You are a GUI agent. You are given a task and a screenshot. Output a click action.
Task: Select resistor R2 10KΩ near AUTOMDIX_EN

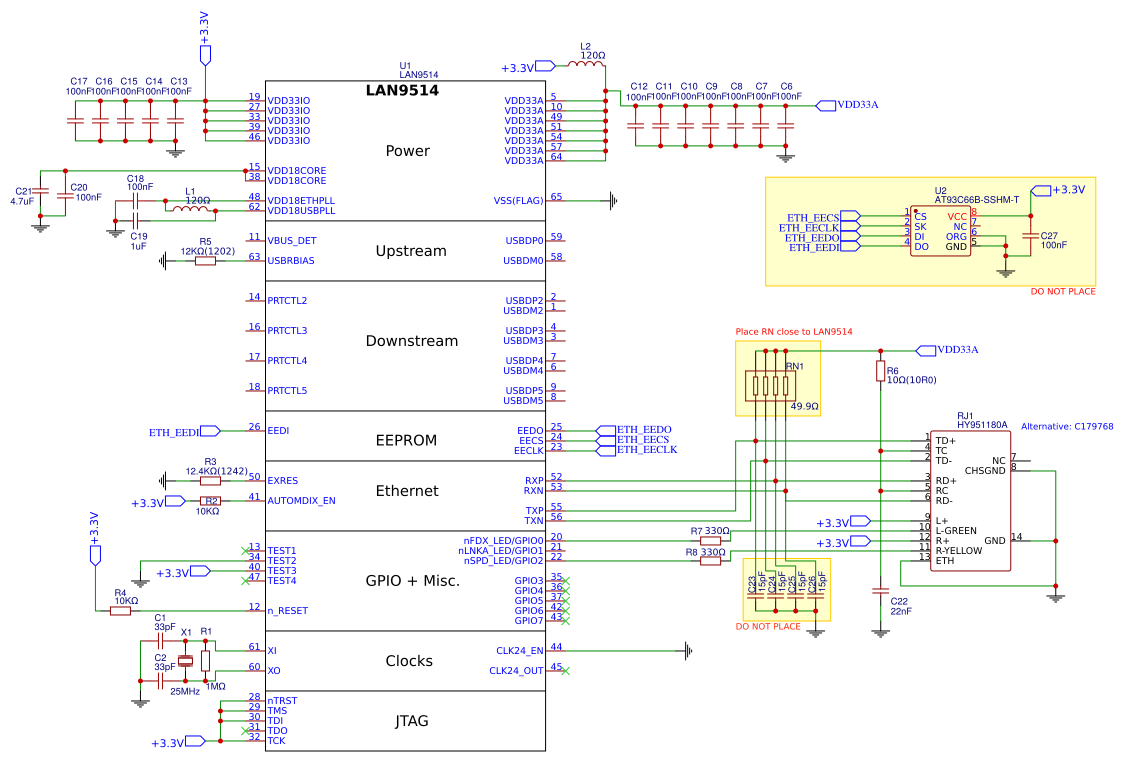[210, 501]
